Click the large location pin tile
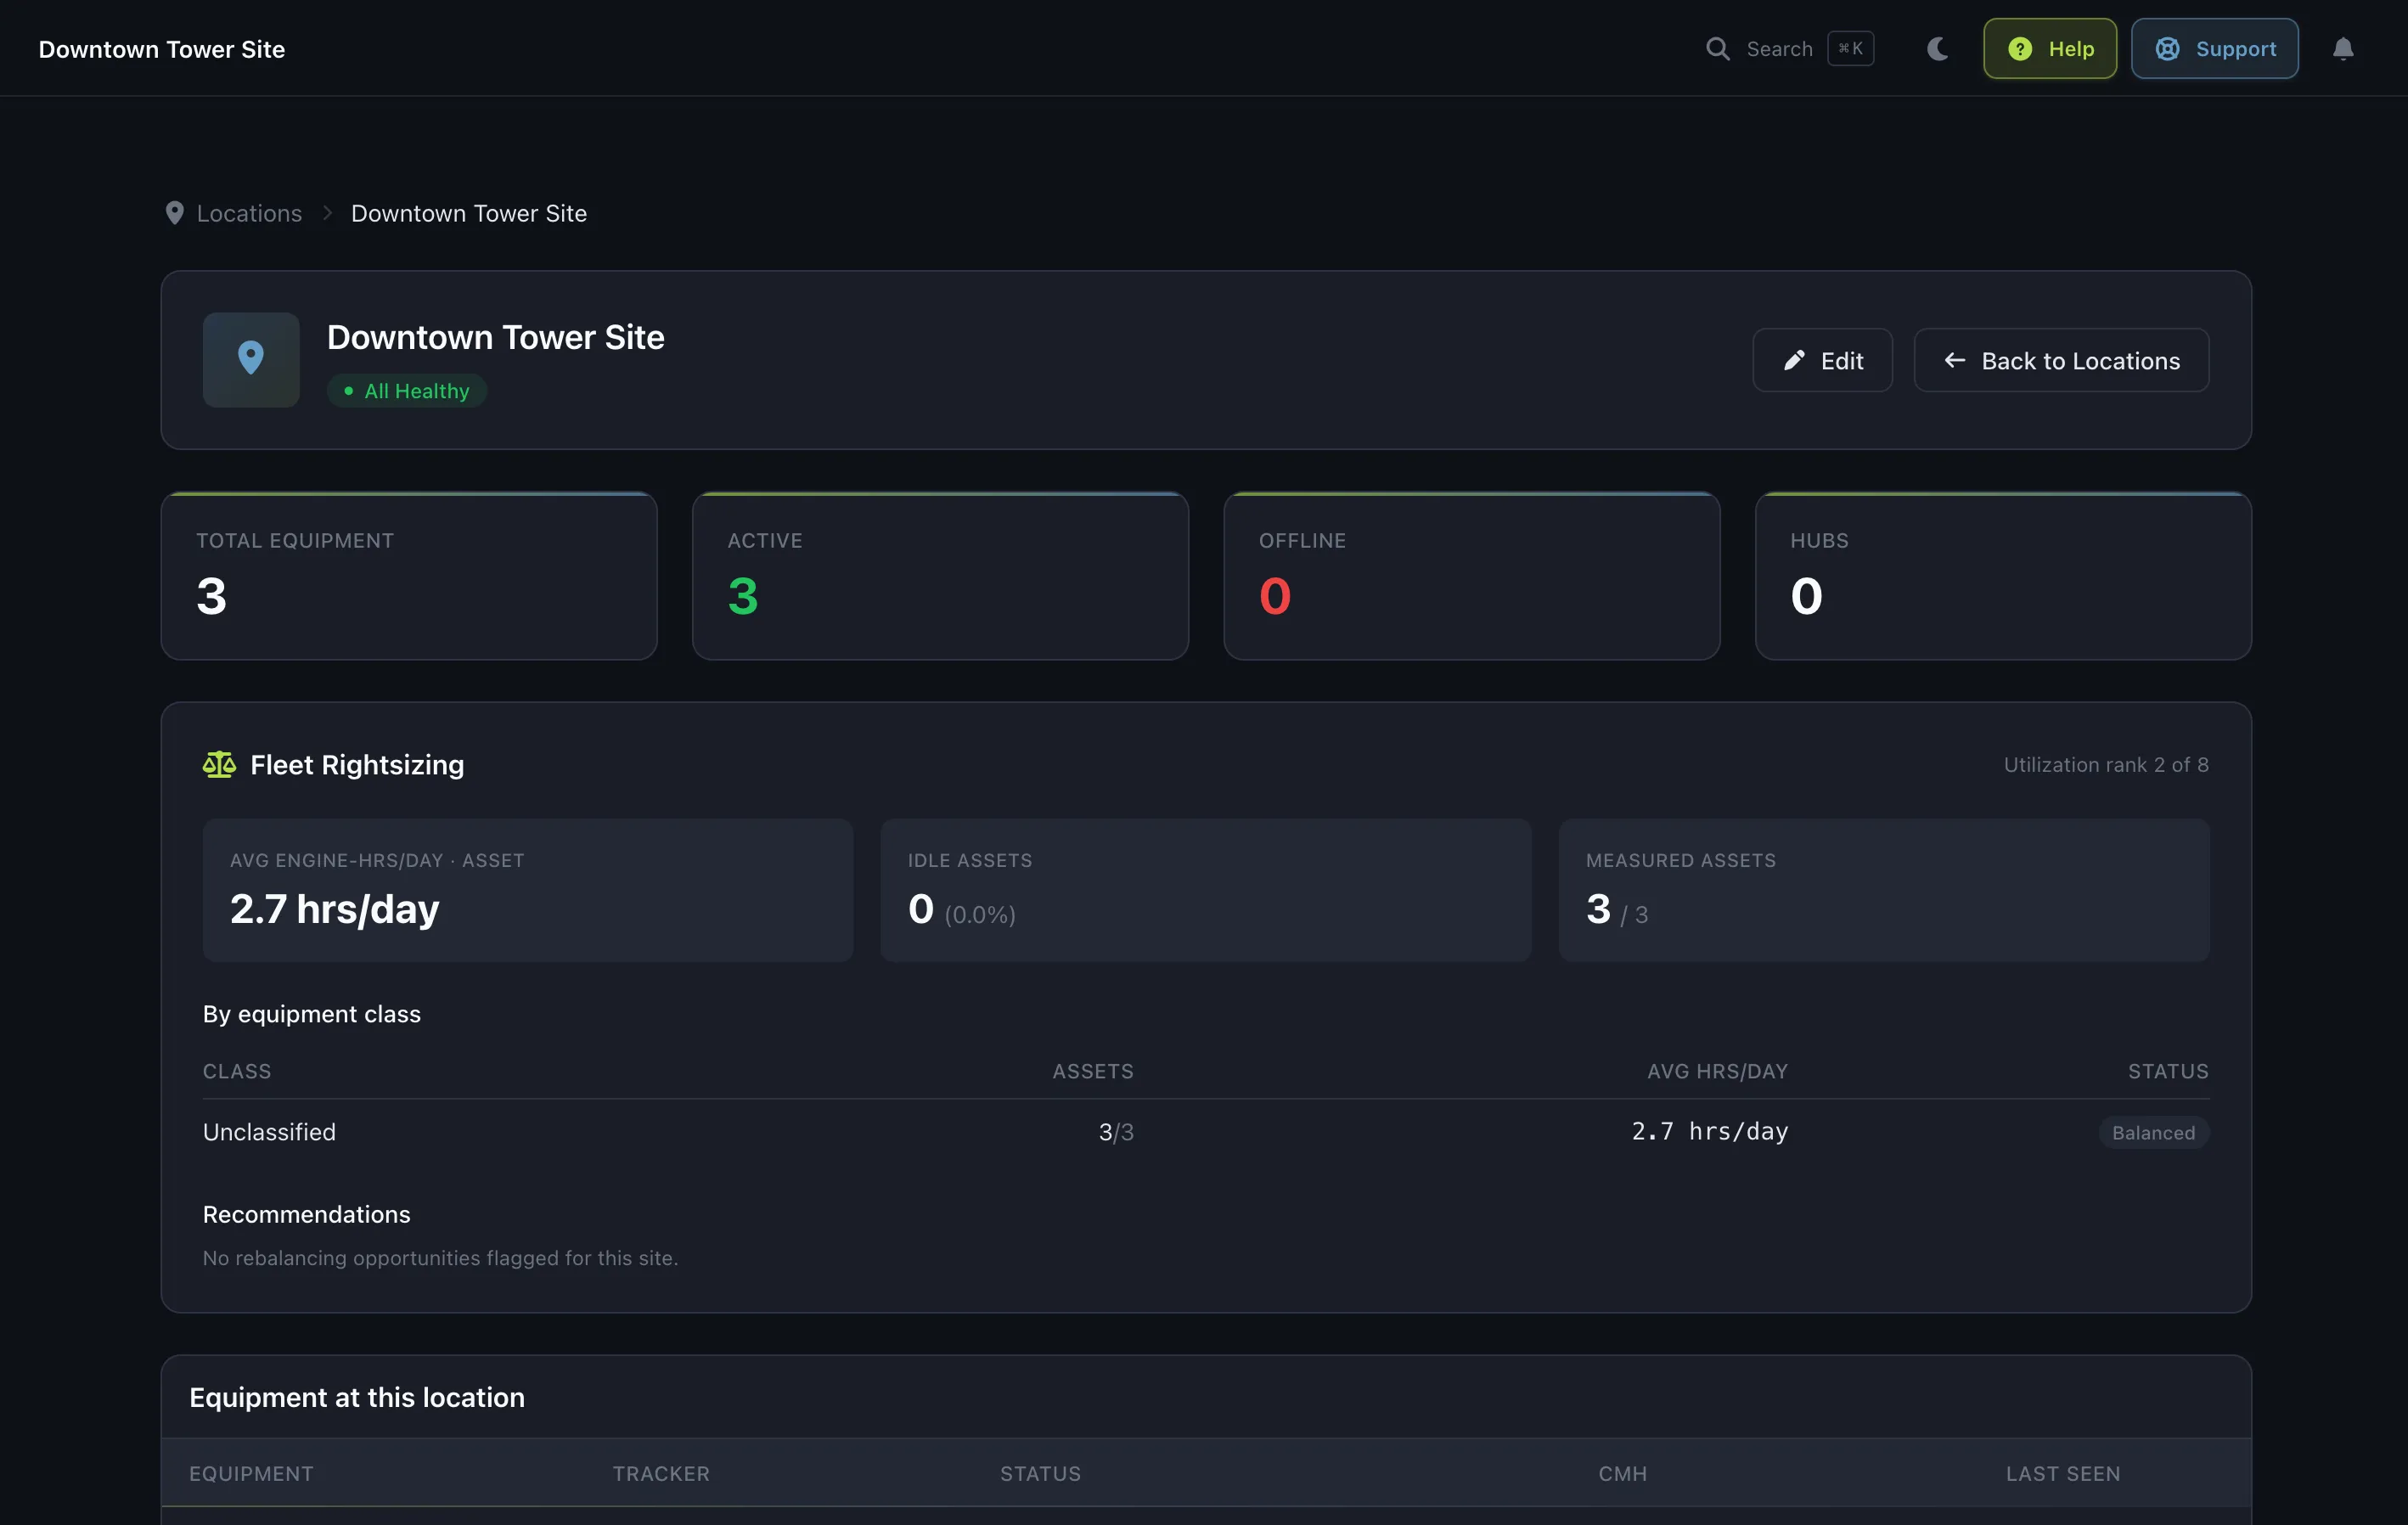The image size is (2408, 1525). pos(251,360)
